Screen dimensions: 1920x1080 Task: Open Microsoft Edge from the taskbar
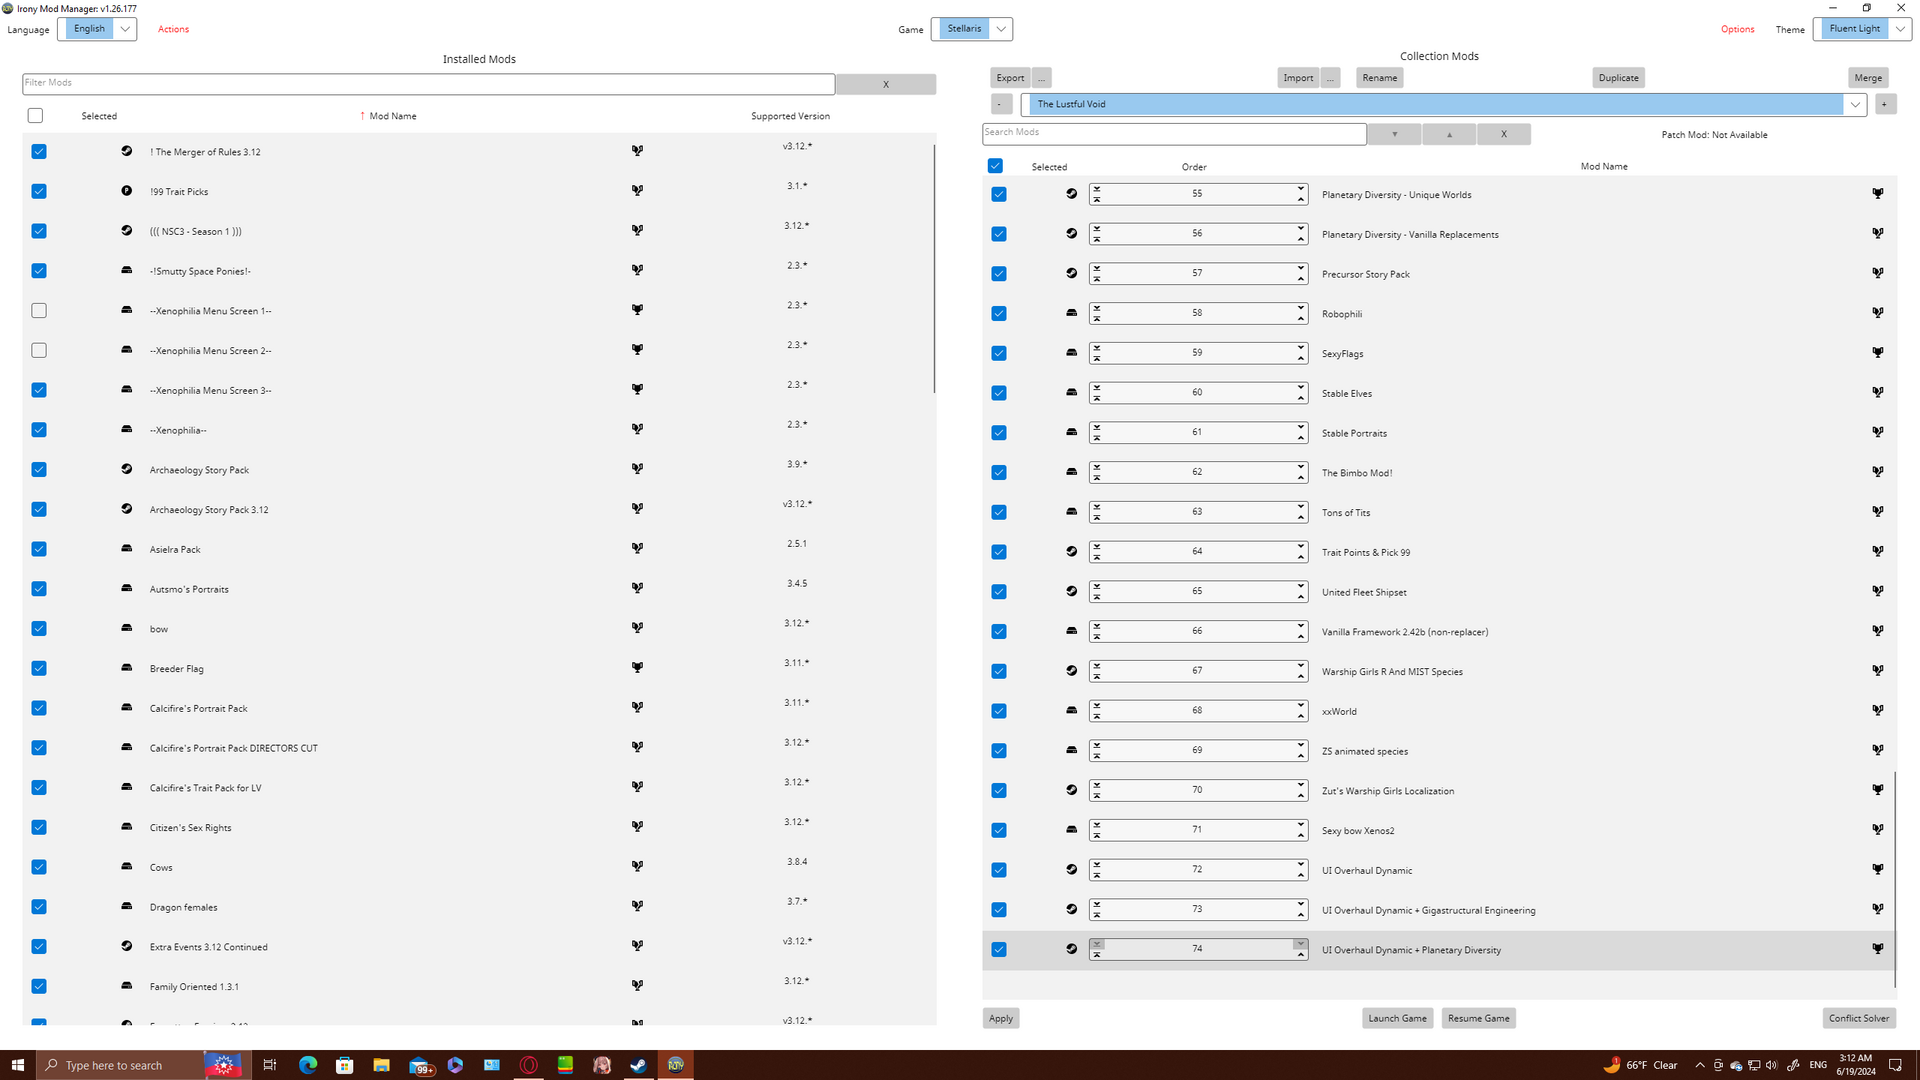[x=308, y=1065]
